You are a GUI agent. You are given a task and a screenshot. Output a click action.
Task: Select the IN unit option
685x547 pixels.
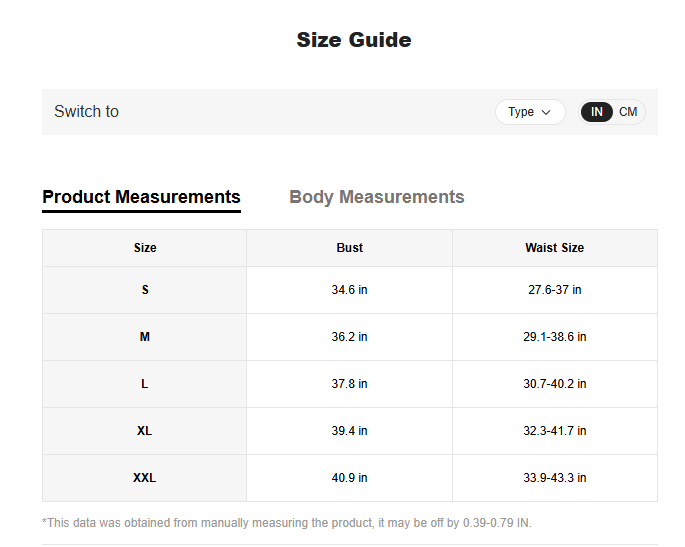pos(597,112)
